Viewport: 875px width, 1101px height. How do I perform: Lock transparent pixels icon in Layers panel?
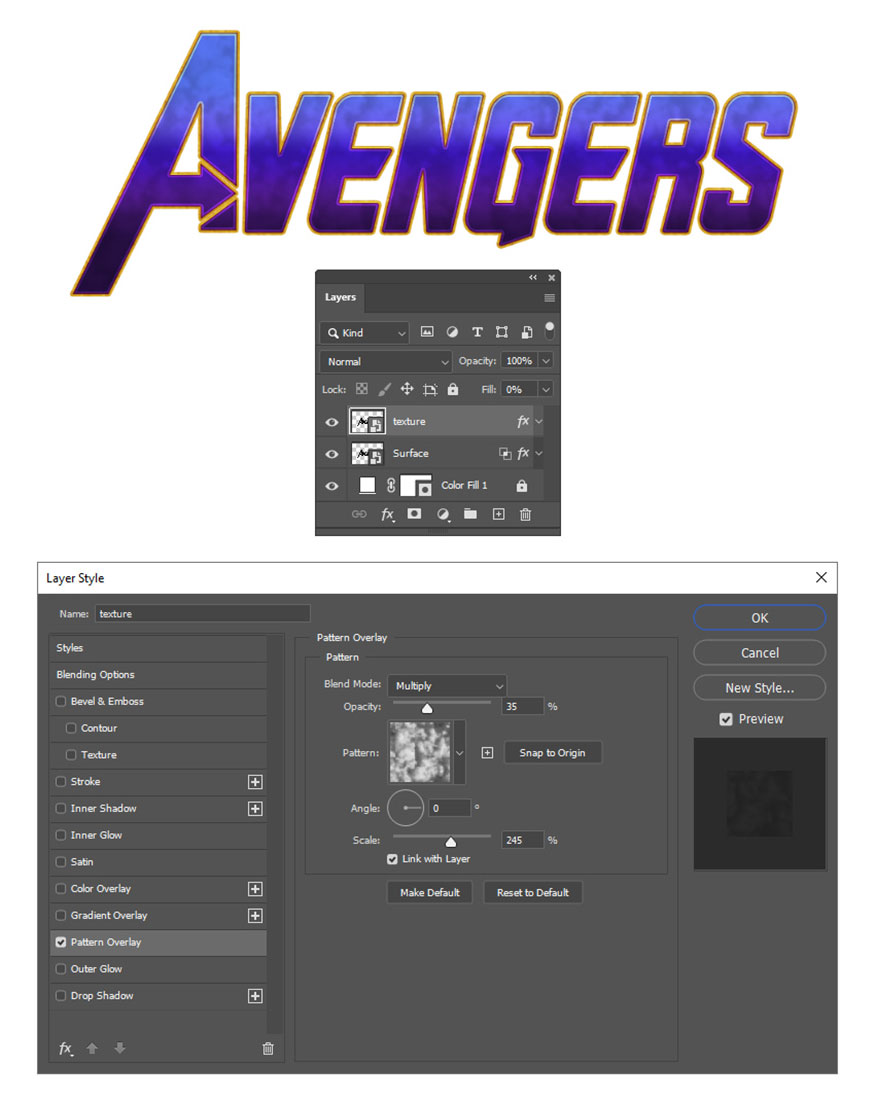click(x=362, y=389)
